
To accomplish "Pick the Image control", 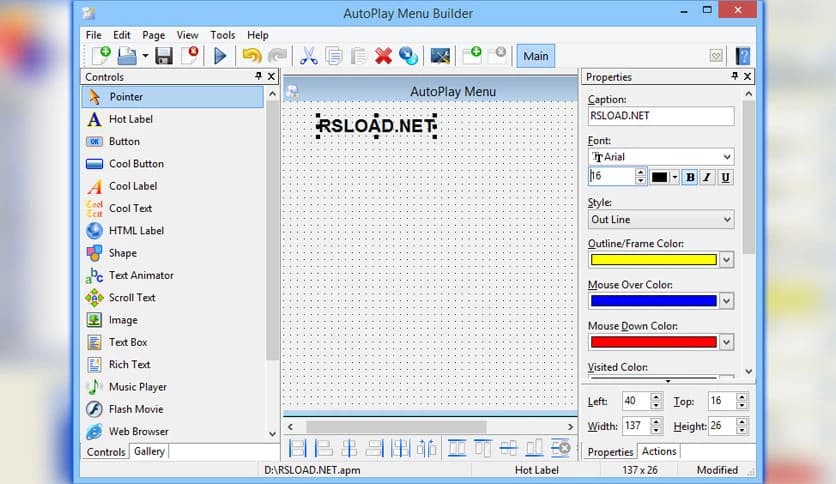I will (x=173, y=320).
